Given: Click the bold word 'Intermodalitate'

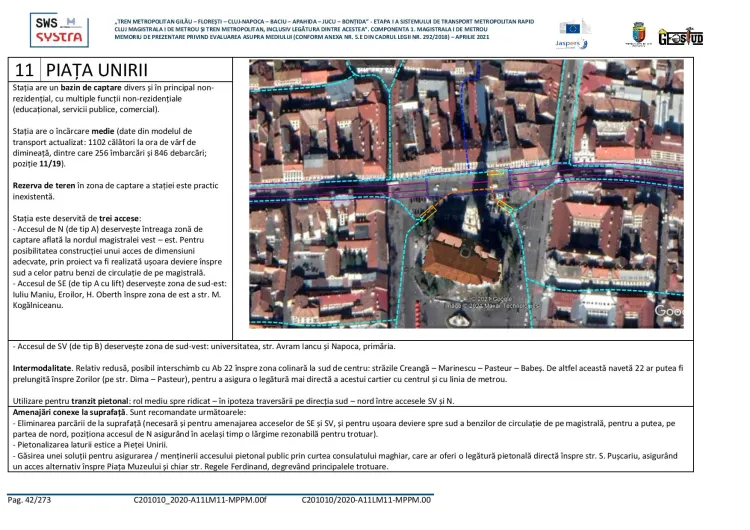Looking at the screenshot, I should click(x=43, y=369).
